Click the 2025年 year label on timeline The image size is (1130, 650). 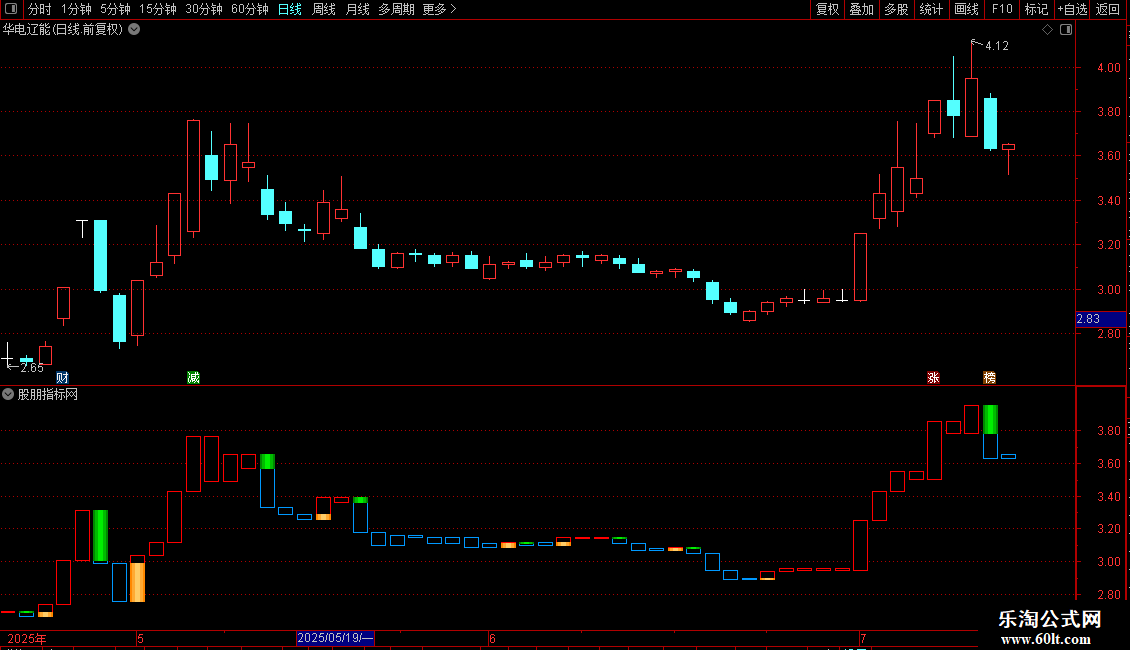point(27,638)
